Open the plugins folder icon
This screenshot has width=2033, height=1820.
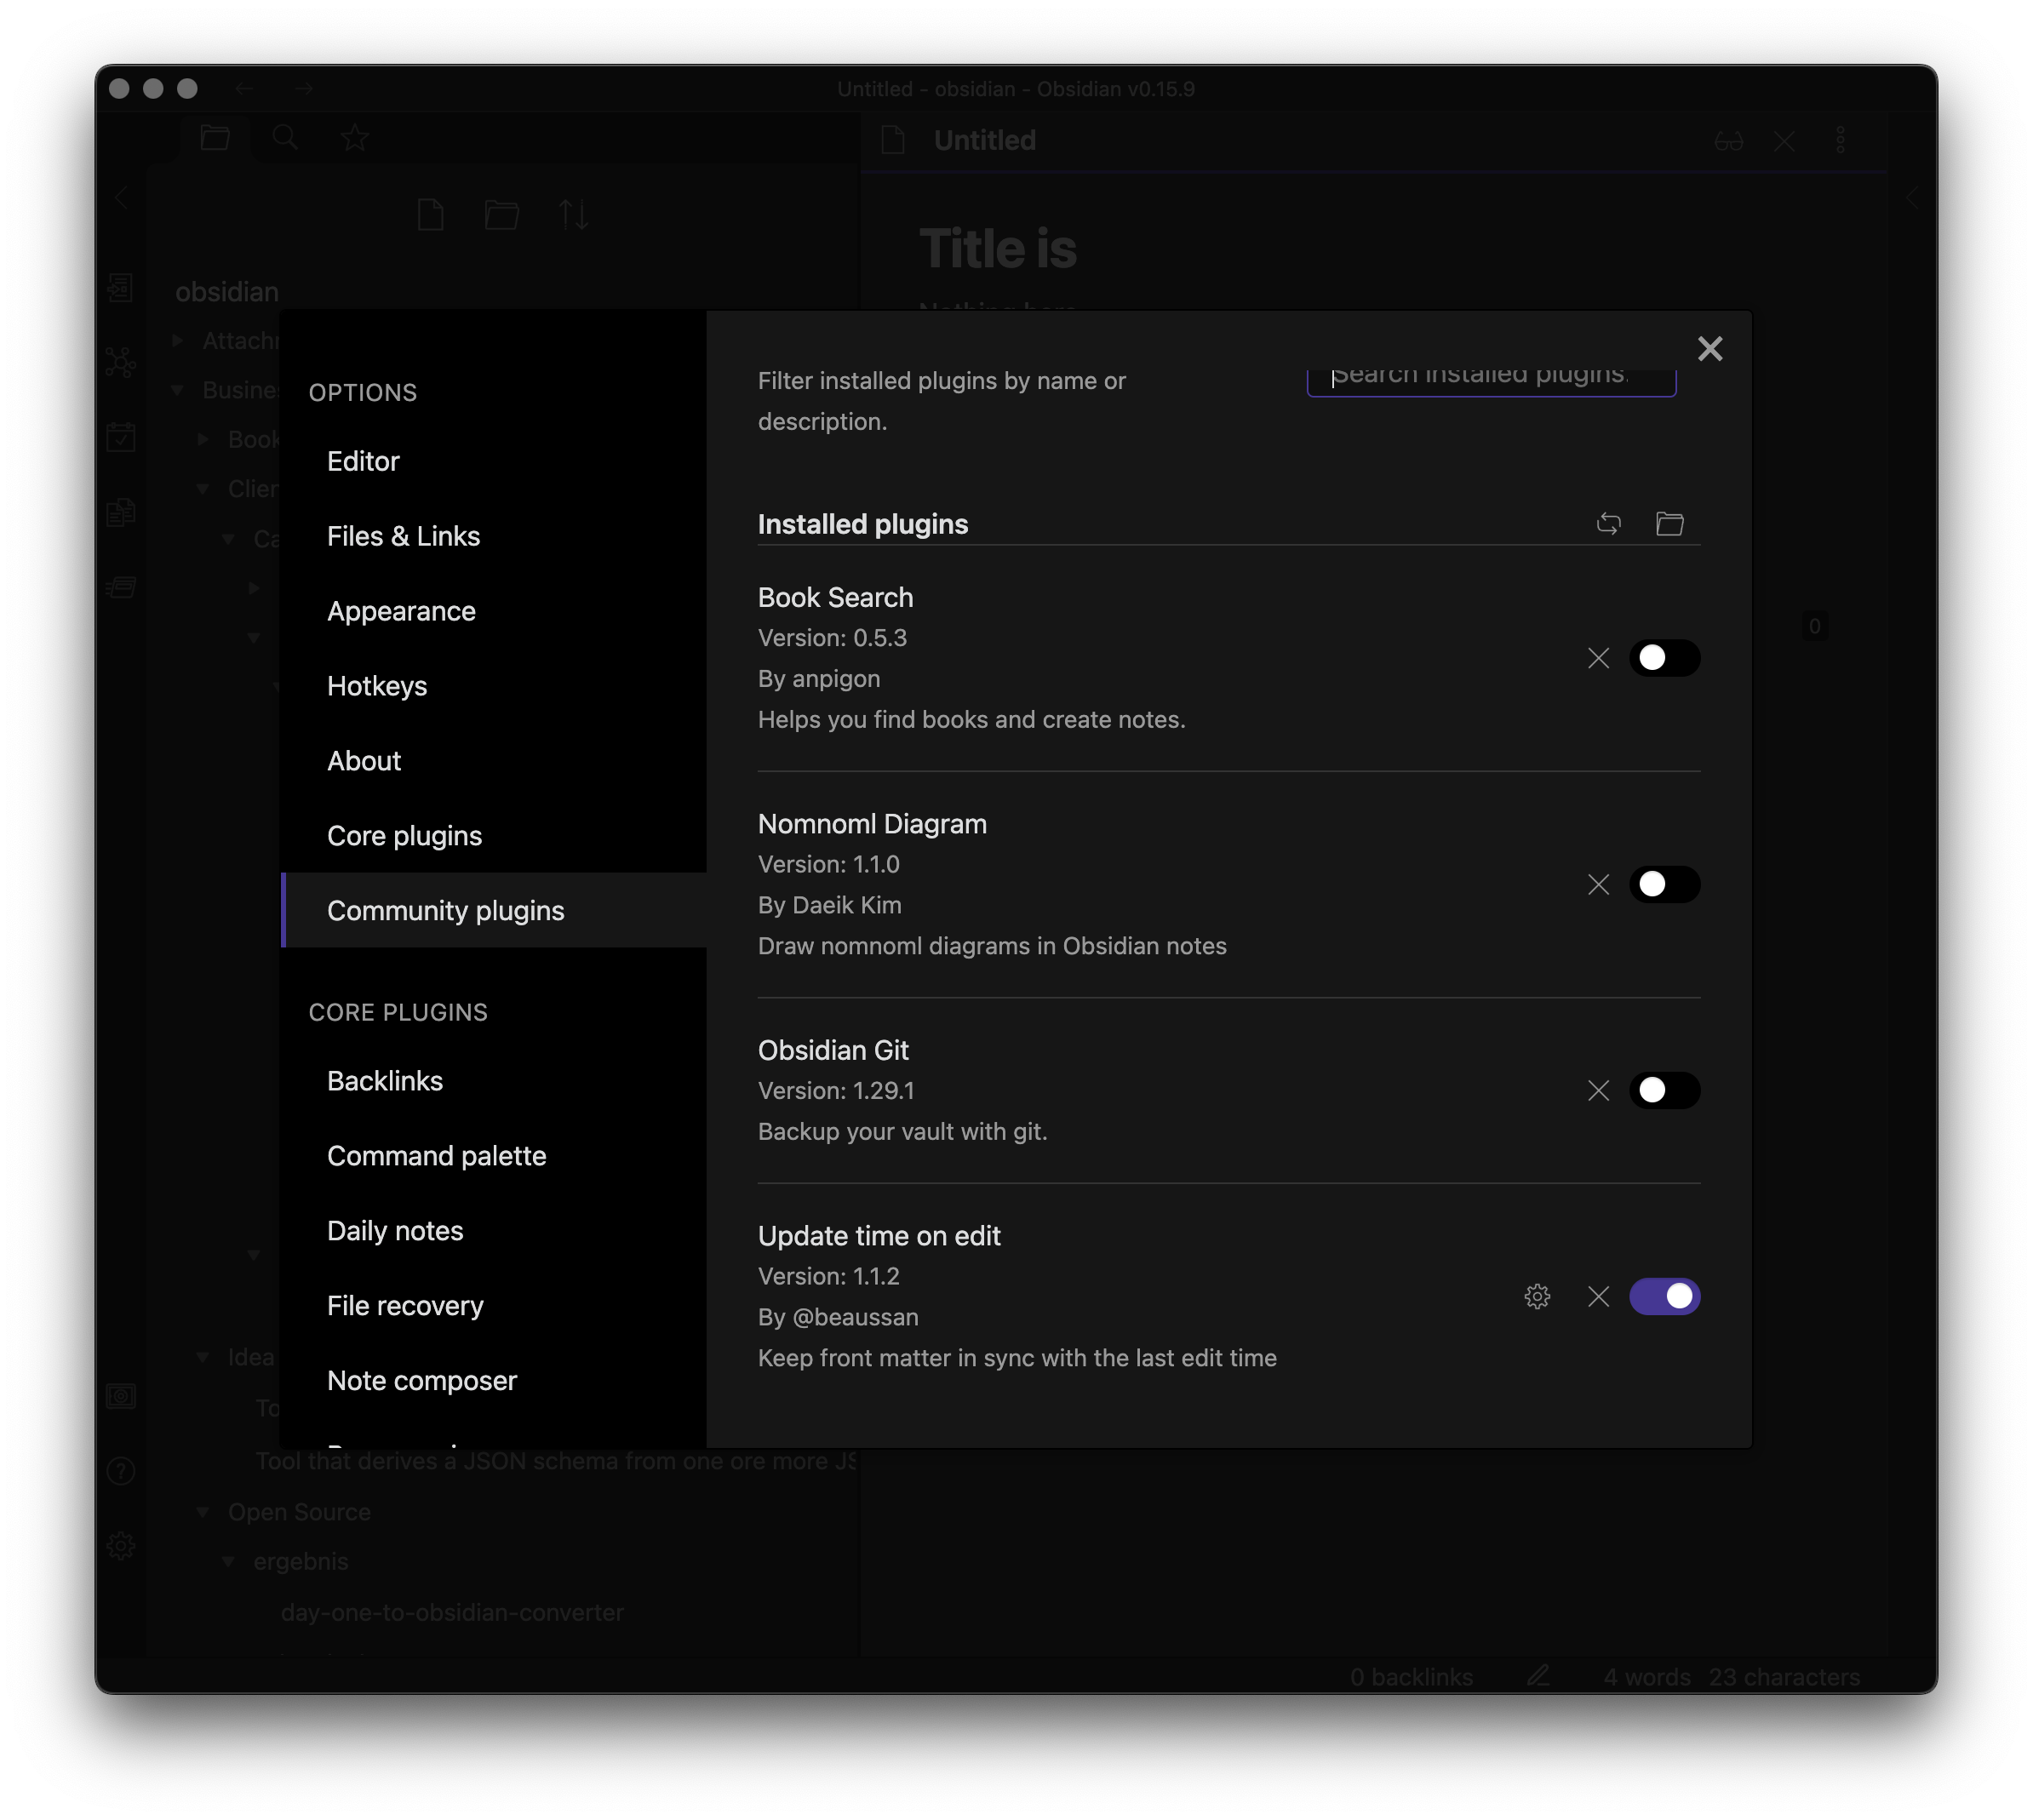pos(1669,523)
